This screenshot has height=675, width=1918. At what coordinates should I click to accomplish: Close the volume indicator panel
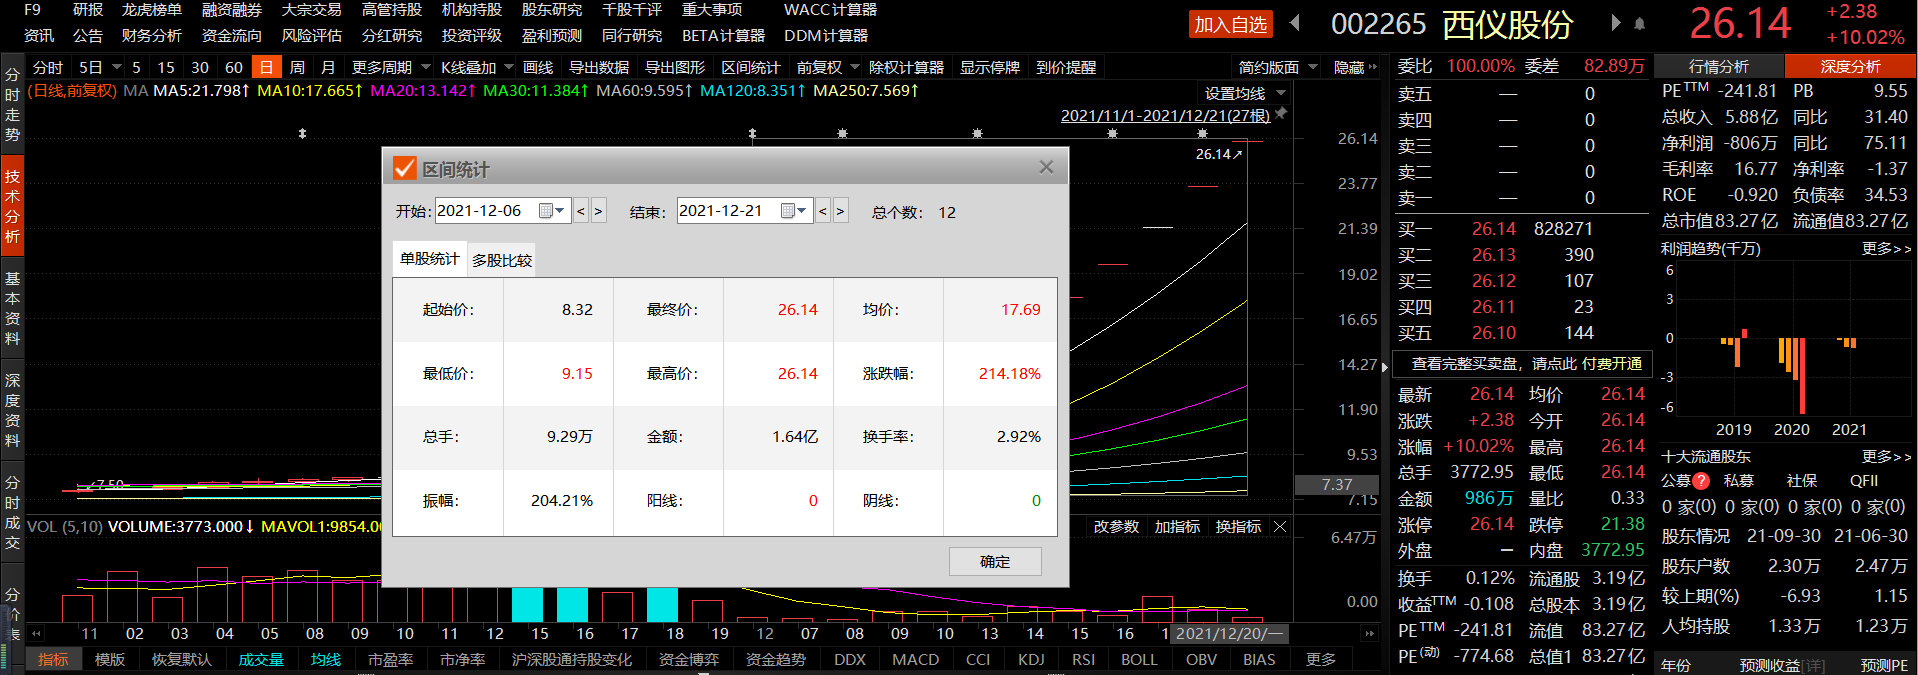1280,526
